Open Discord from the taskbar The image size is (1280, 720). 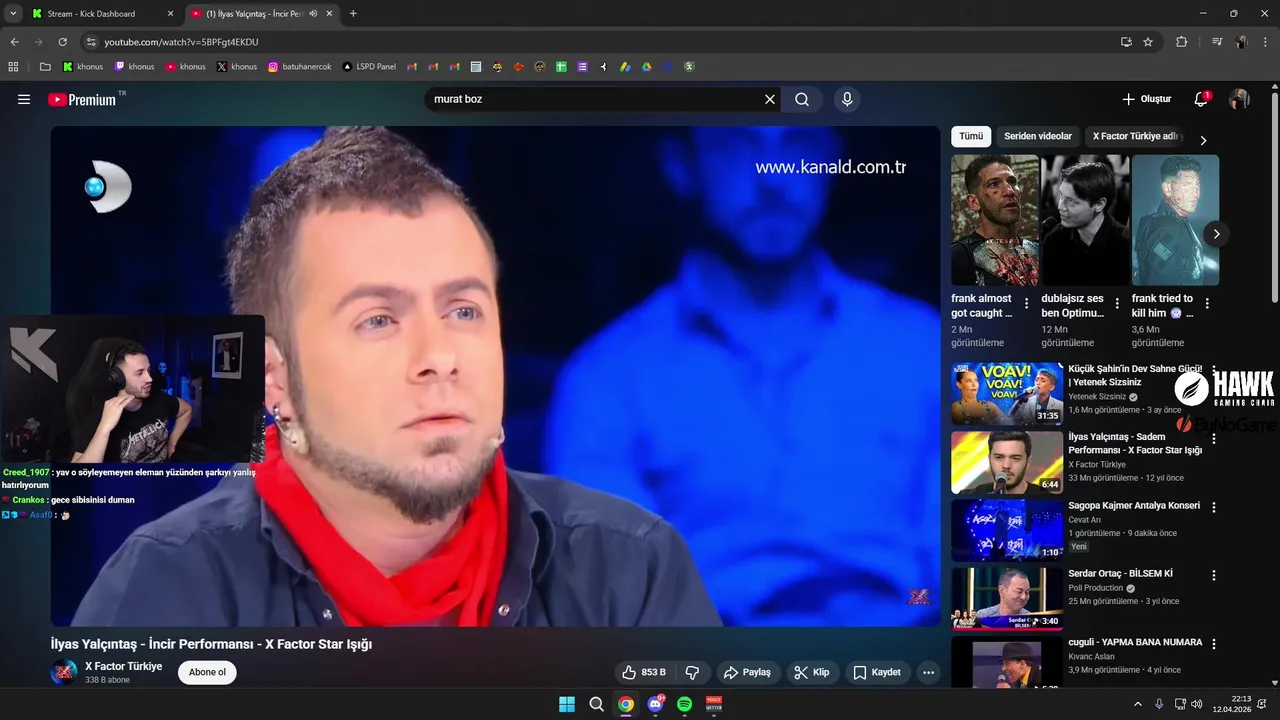pyautogui.click(x=655, y=704)
